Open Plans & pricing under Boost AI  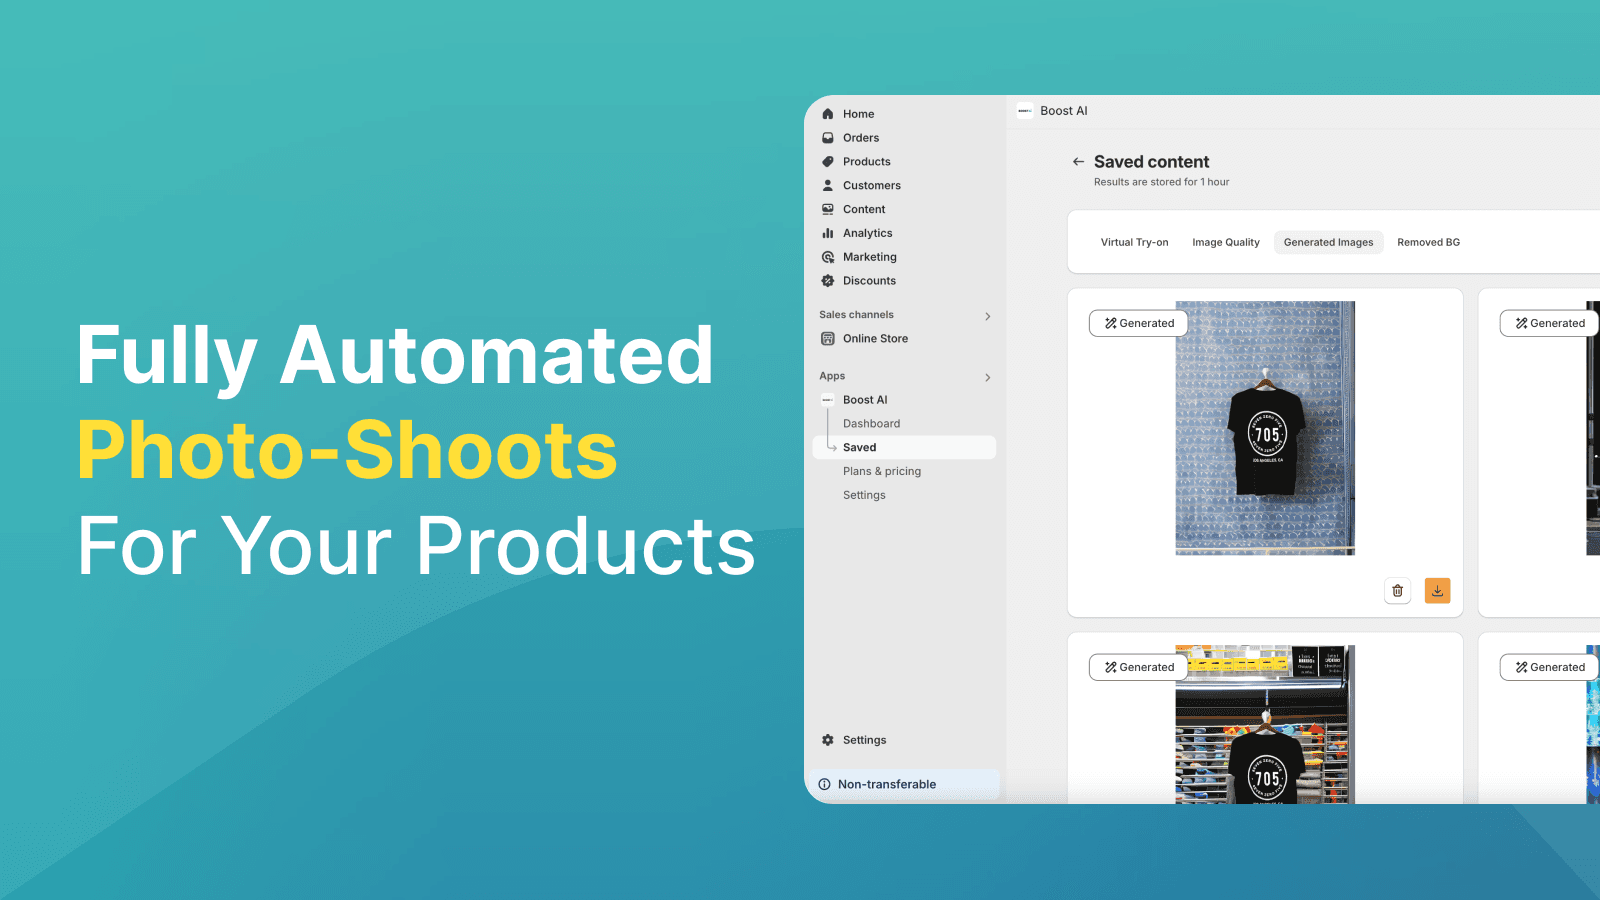pos(881,471)
